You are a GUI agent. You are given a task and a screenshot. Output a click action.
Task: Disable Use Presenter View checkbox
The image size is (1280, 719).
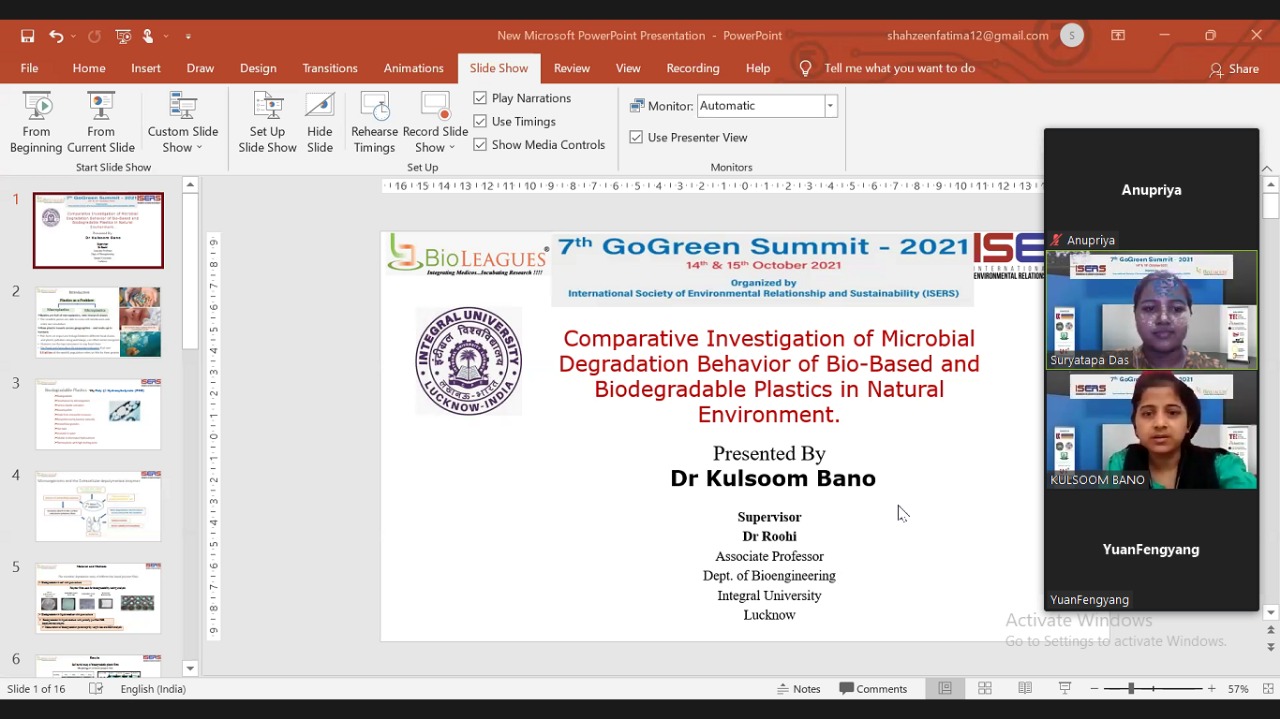click(636, 137)
